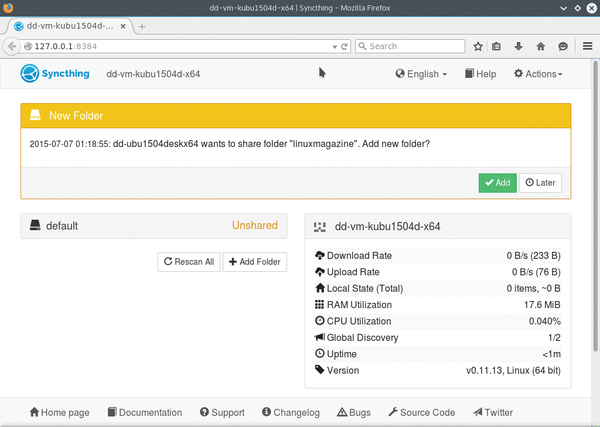This screenshot has height=427, width=600.
Task: Click the Firefox back arrow button
Action: coord(12,46)
